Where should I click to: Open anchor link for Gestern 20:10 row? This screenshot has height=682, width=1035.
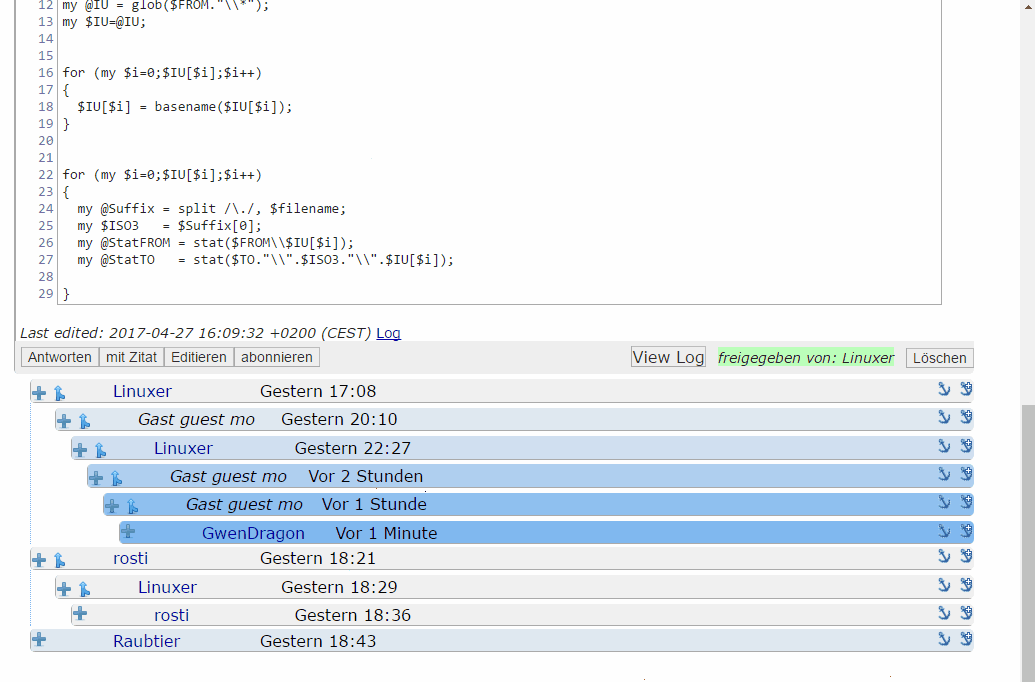point(944,417)
